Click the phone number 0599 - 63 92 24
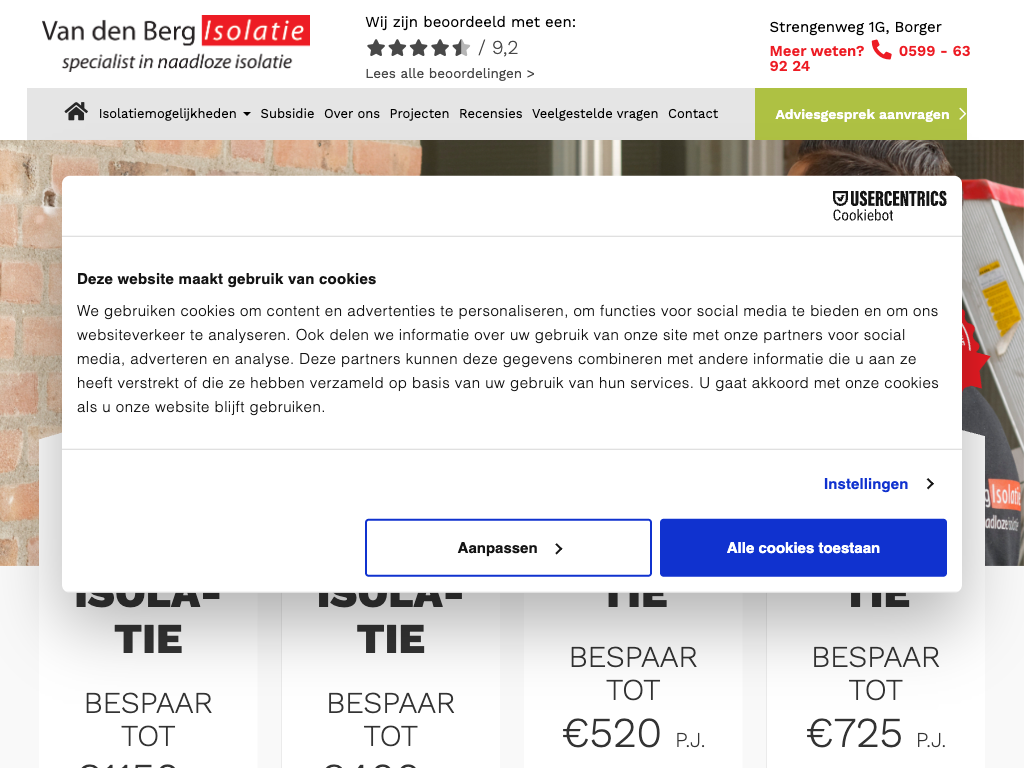This screenshot has width=1024, height=768. (869, 58)
